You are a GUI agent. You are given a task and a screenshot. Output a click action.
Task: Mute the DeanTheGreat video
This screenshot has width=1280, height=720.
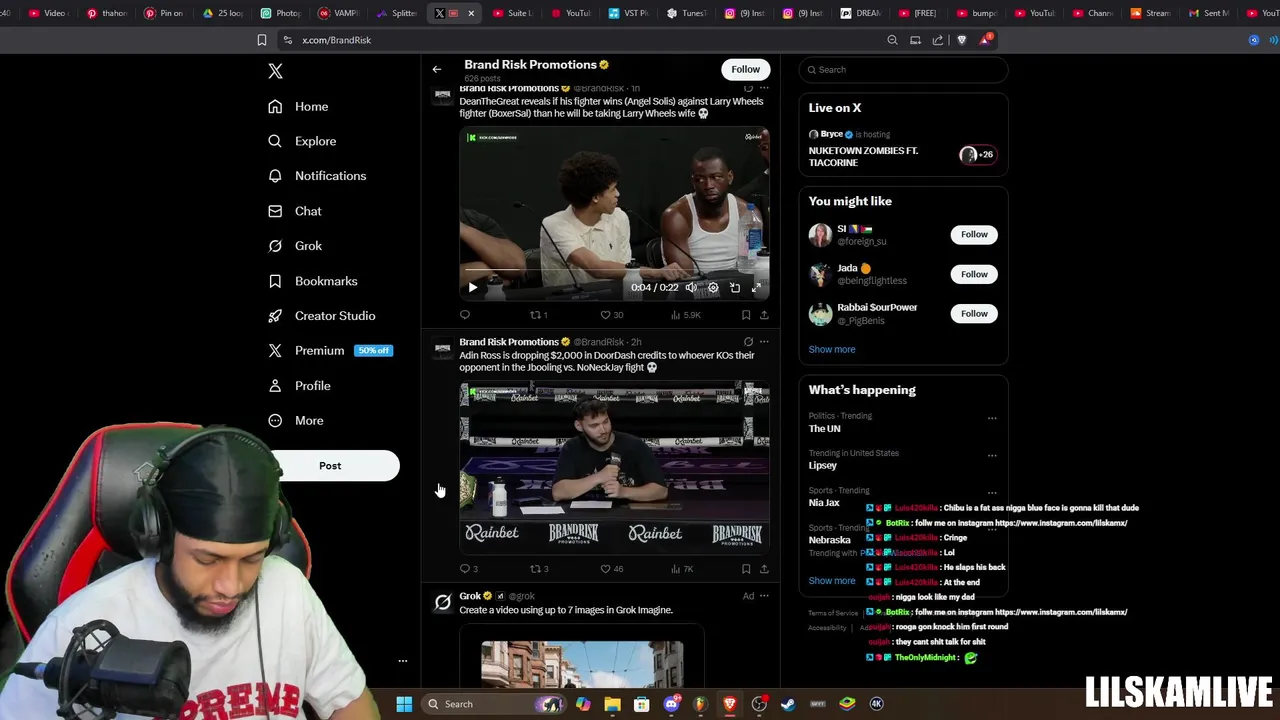691,288
